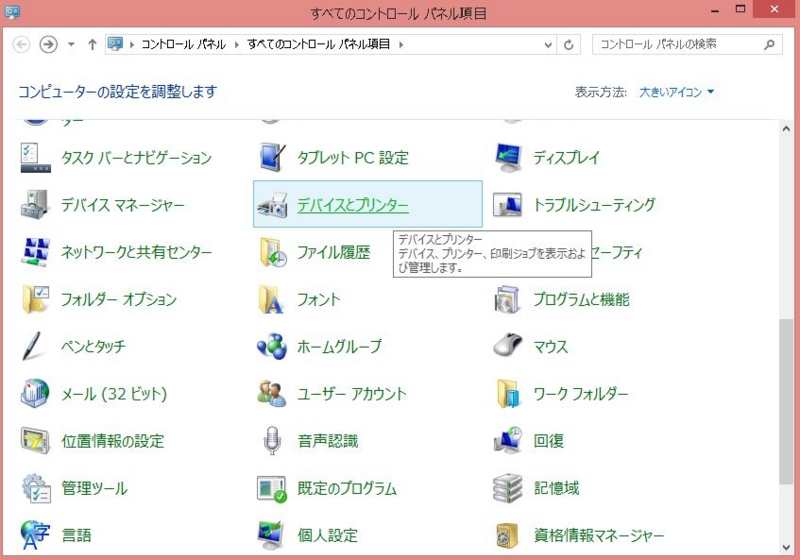This screenshot has height=560, width=800.
Task: Open the ファイル履歴 folder icon
Action: point(272,252)
